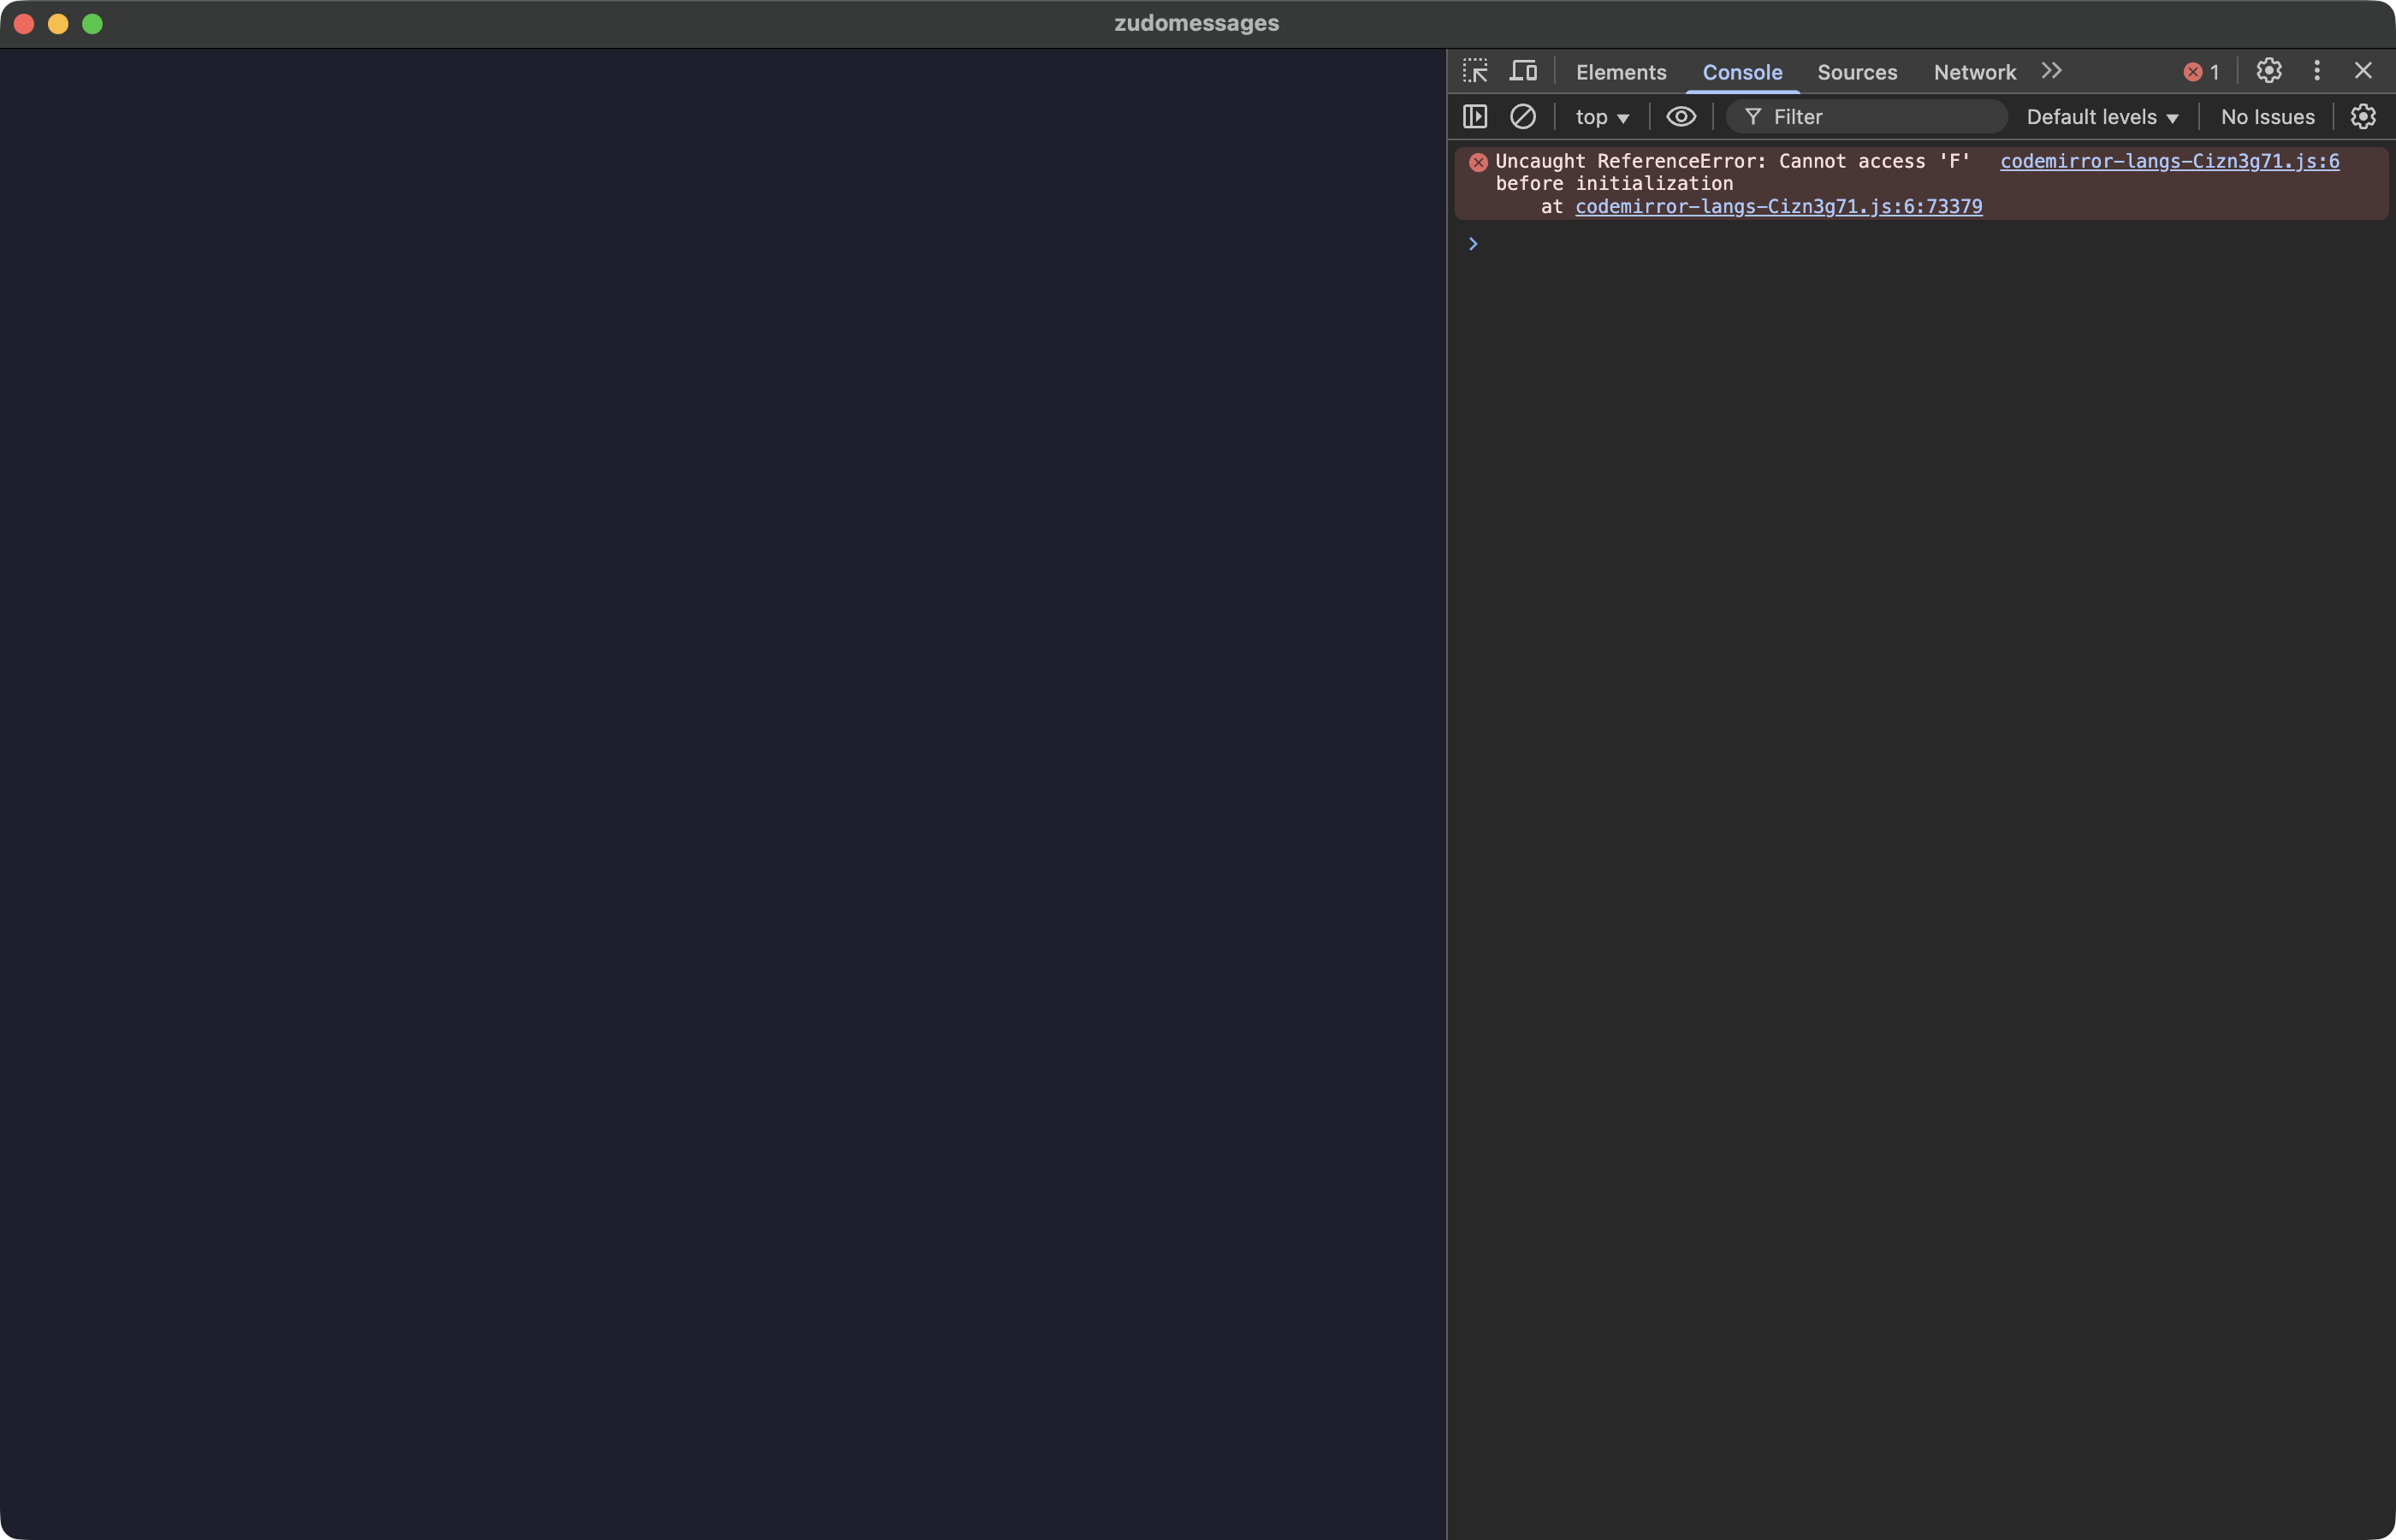
Task: Create a live expression with the eye icon
Action: point(1681,116)
